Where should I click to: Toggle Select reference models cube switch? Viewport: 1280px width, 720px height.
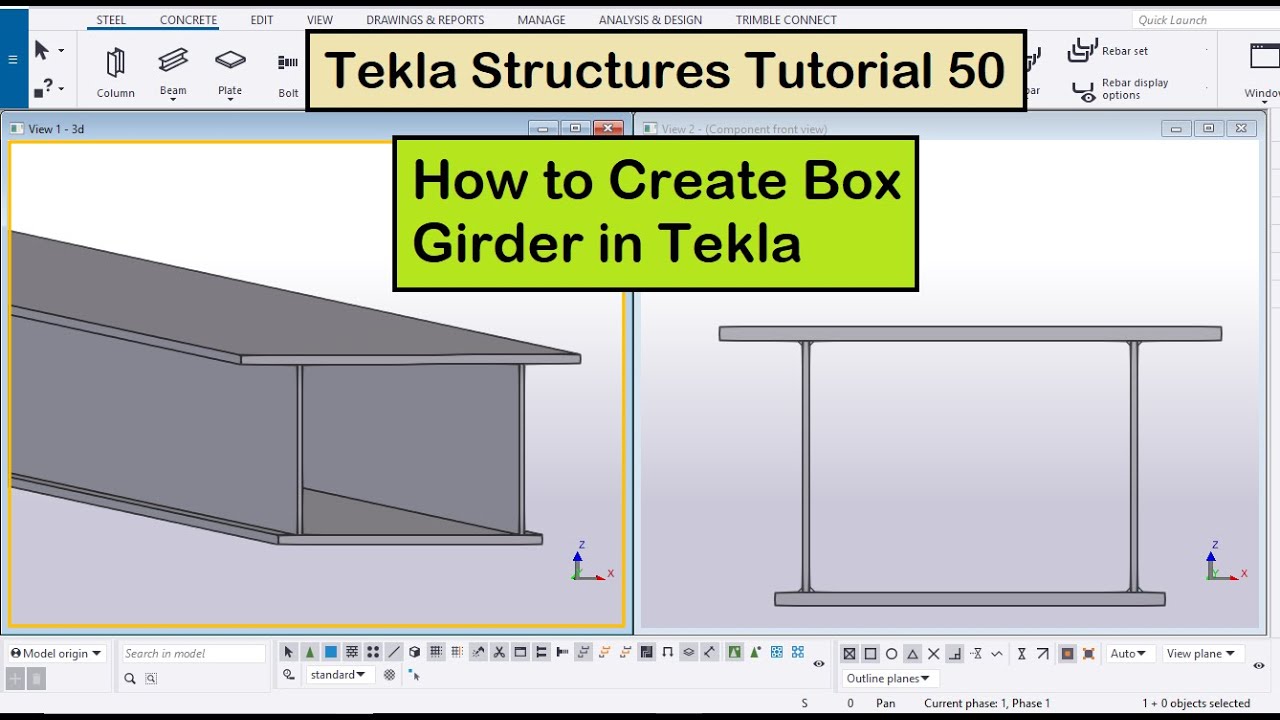pyautogui.click(x=414, y=652)
